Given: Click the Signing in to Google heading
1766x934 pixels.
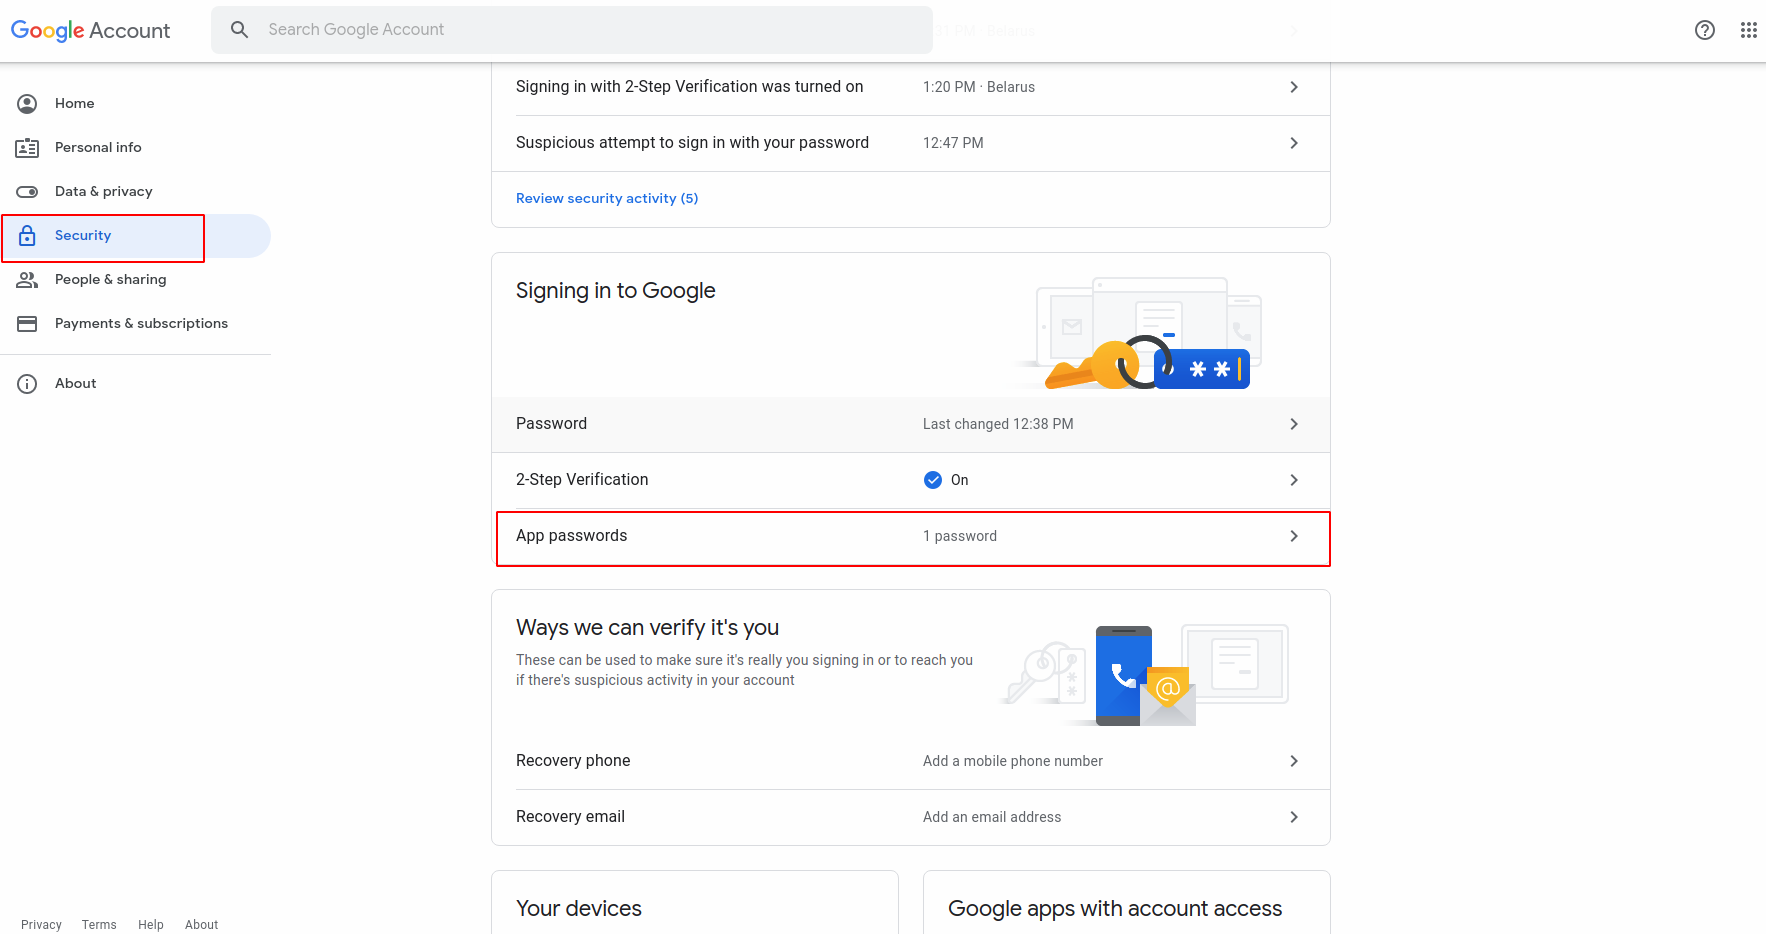Looking at the screenshot, I should (x=616, y=291).
